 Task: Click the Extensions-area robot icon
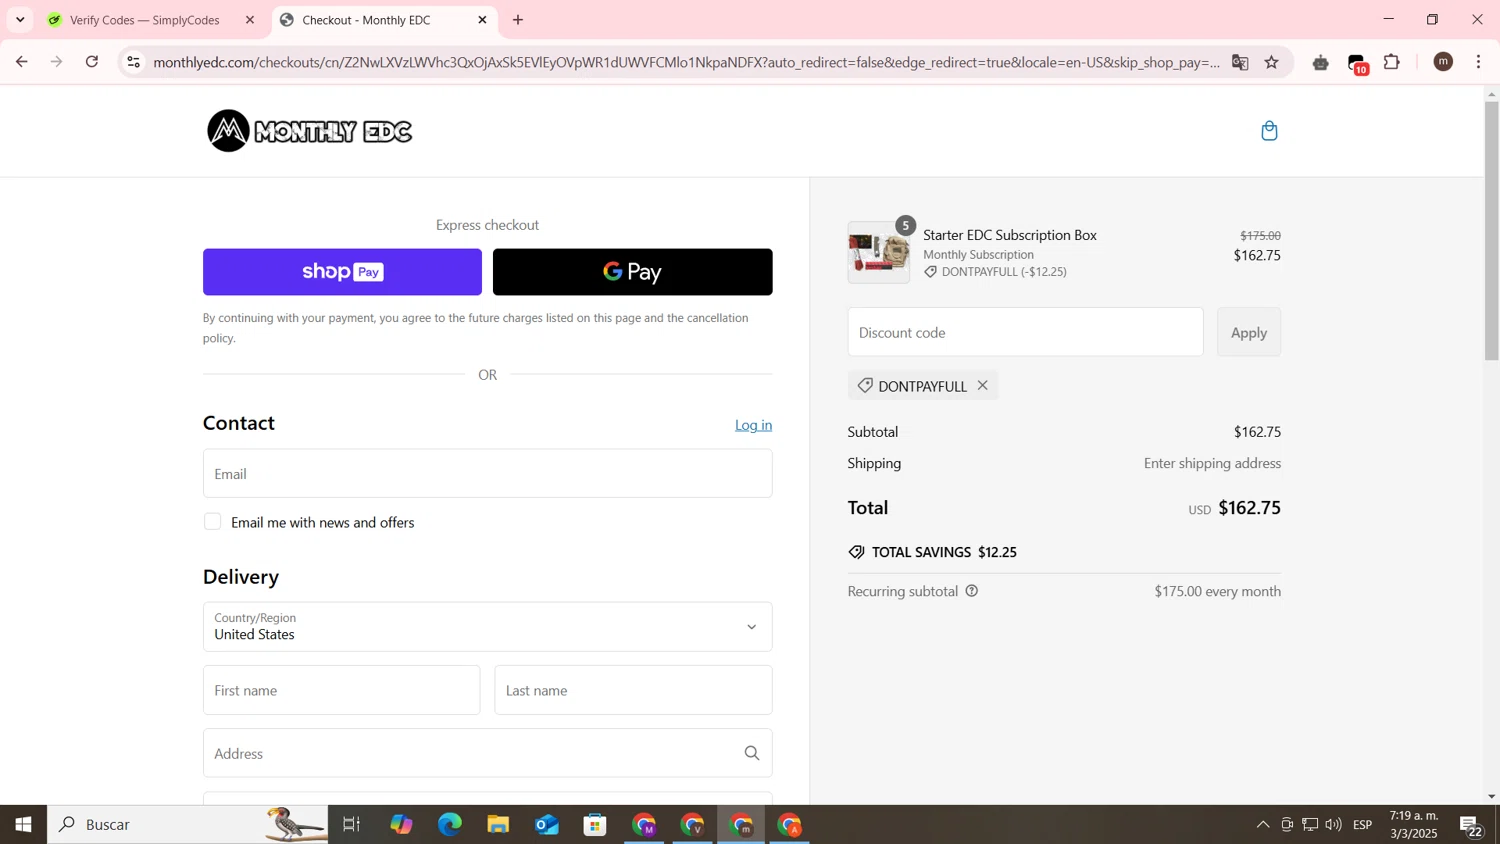pos(1321,62)
